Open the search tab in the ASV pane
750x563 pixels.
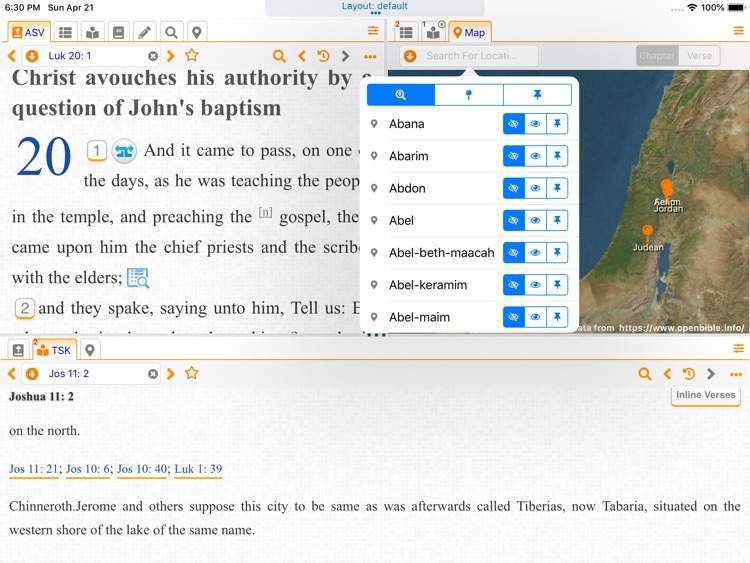click(171, 32)
